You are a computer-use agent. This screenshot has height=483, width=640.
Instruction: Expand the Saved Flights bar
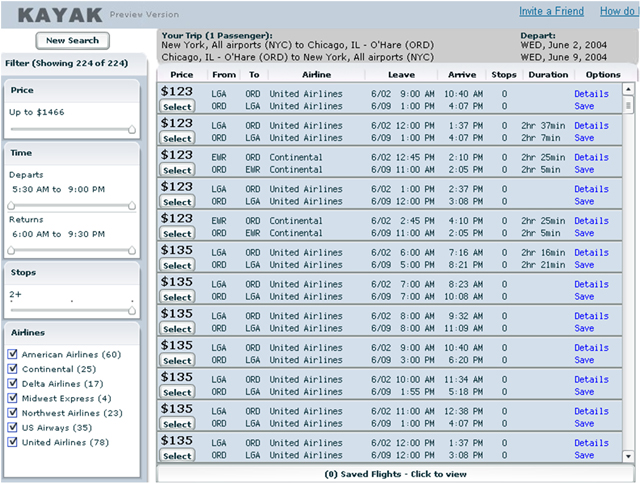click(x=396, y=474)
